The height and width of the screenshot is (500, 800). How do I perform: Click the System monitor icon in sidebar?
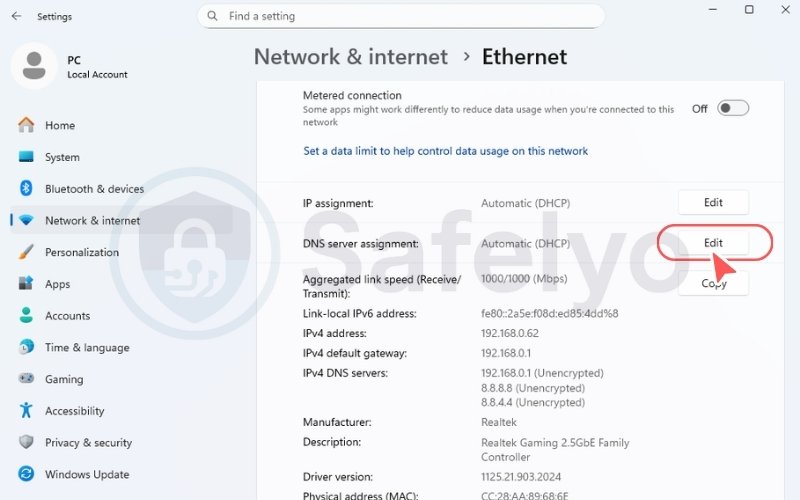(x=26, y=157)
